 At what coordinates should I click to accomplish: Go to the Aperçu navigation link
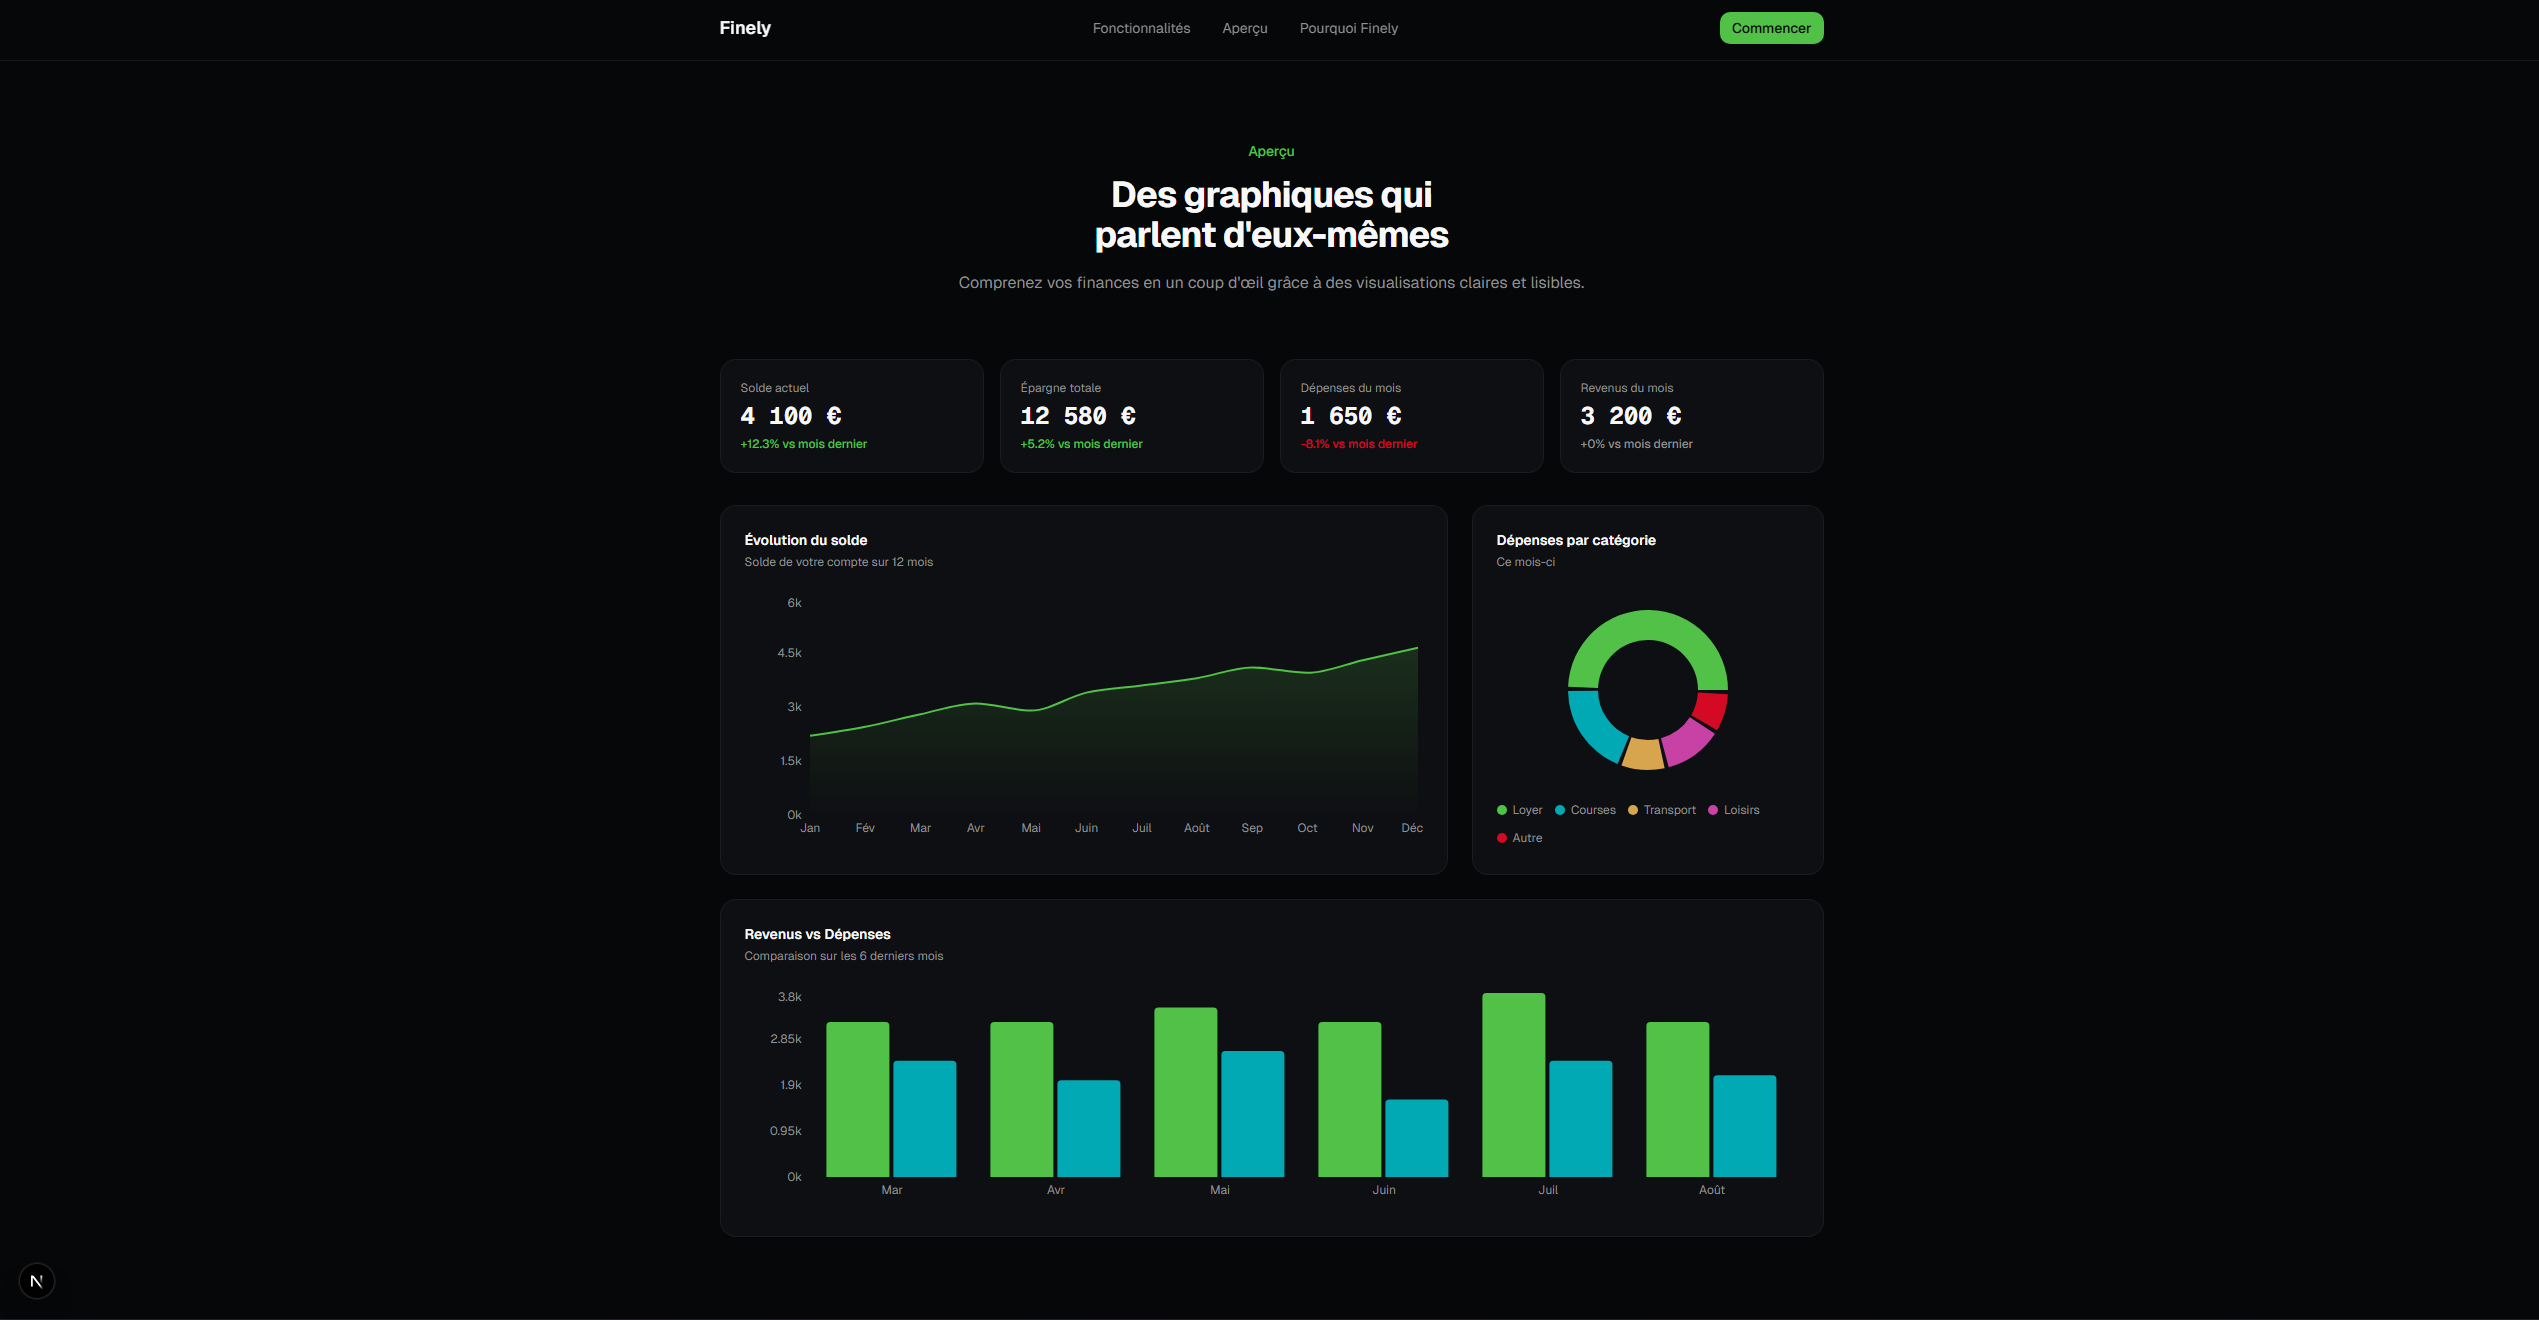point(1244,28)
